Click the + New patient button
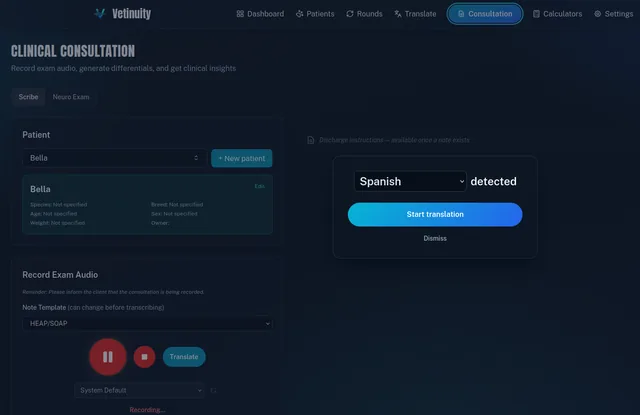Viewport: 640px width, 415px height. click(242, 158)
